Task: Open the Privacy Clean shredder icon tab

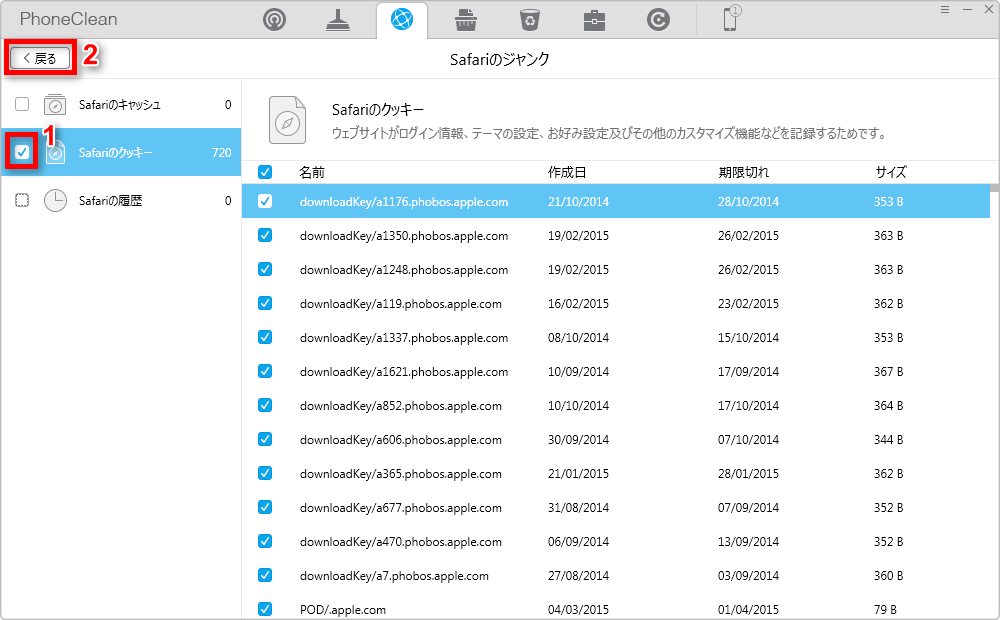Action: (x=466, y=20)
